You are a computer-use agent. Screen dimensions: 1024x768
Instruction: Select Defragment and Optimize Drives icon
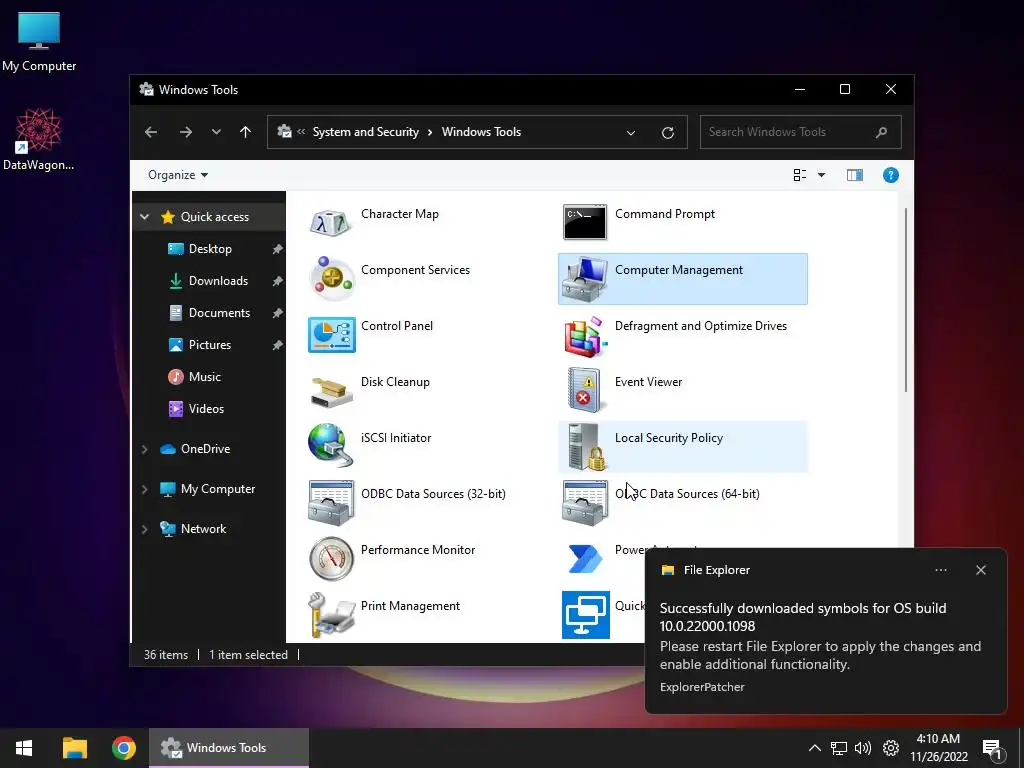click(584, 336)
